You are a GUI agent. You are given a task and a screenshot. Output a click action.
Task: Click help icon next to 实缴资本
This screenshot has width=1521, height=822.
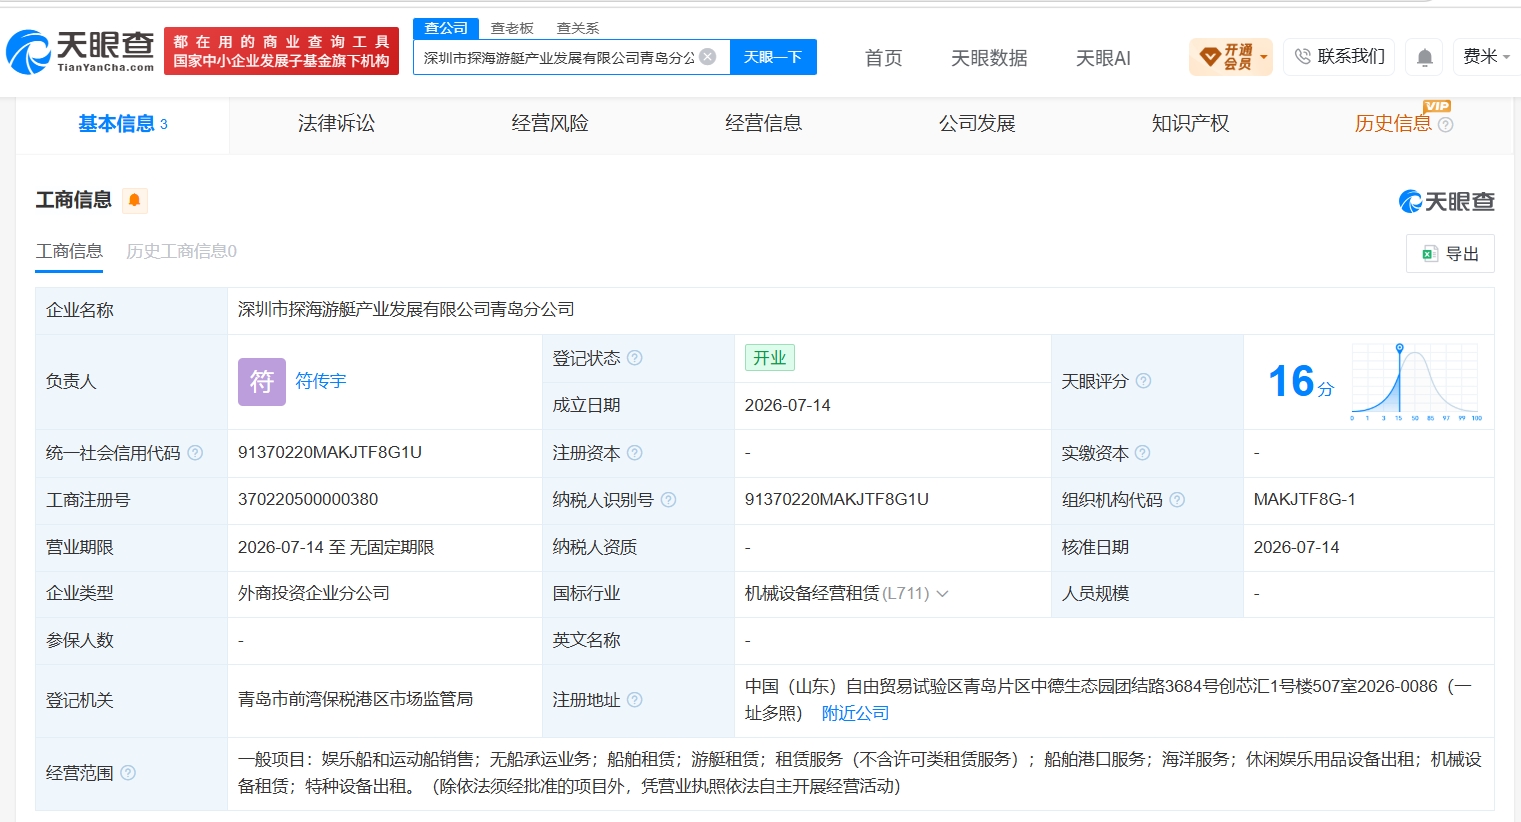pos(1143,453)
